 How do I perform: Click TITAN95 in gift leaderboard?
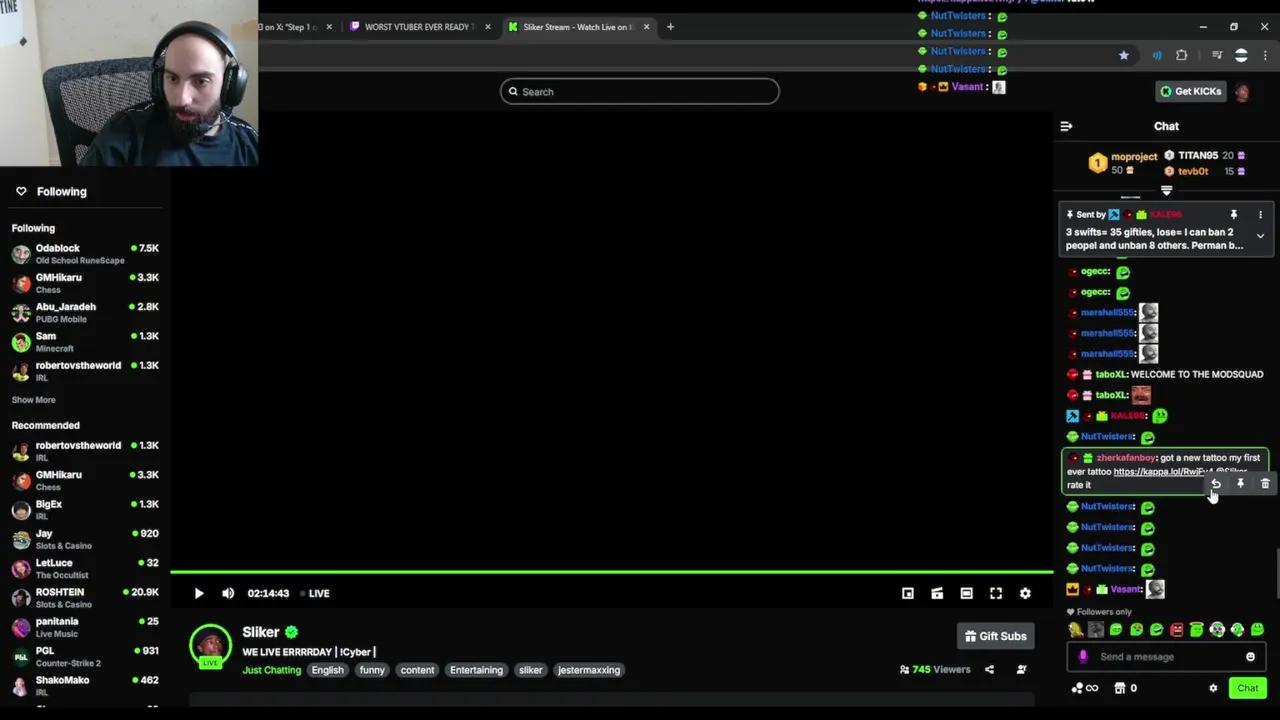[1197, 155]
